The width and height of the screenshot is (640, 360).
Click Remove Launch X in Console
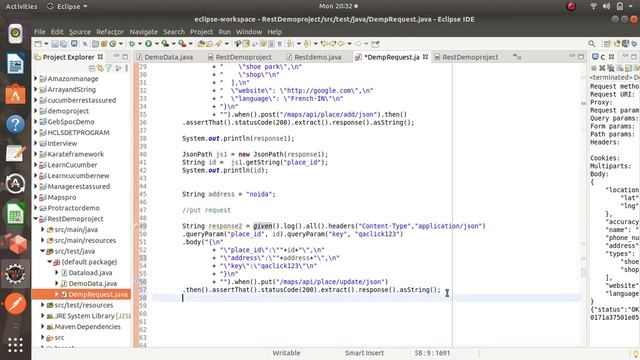602,68
